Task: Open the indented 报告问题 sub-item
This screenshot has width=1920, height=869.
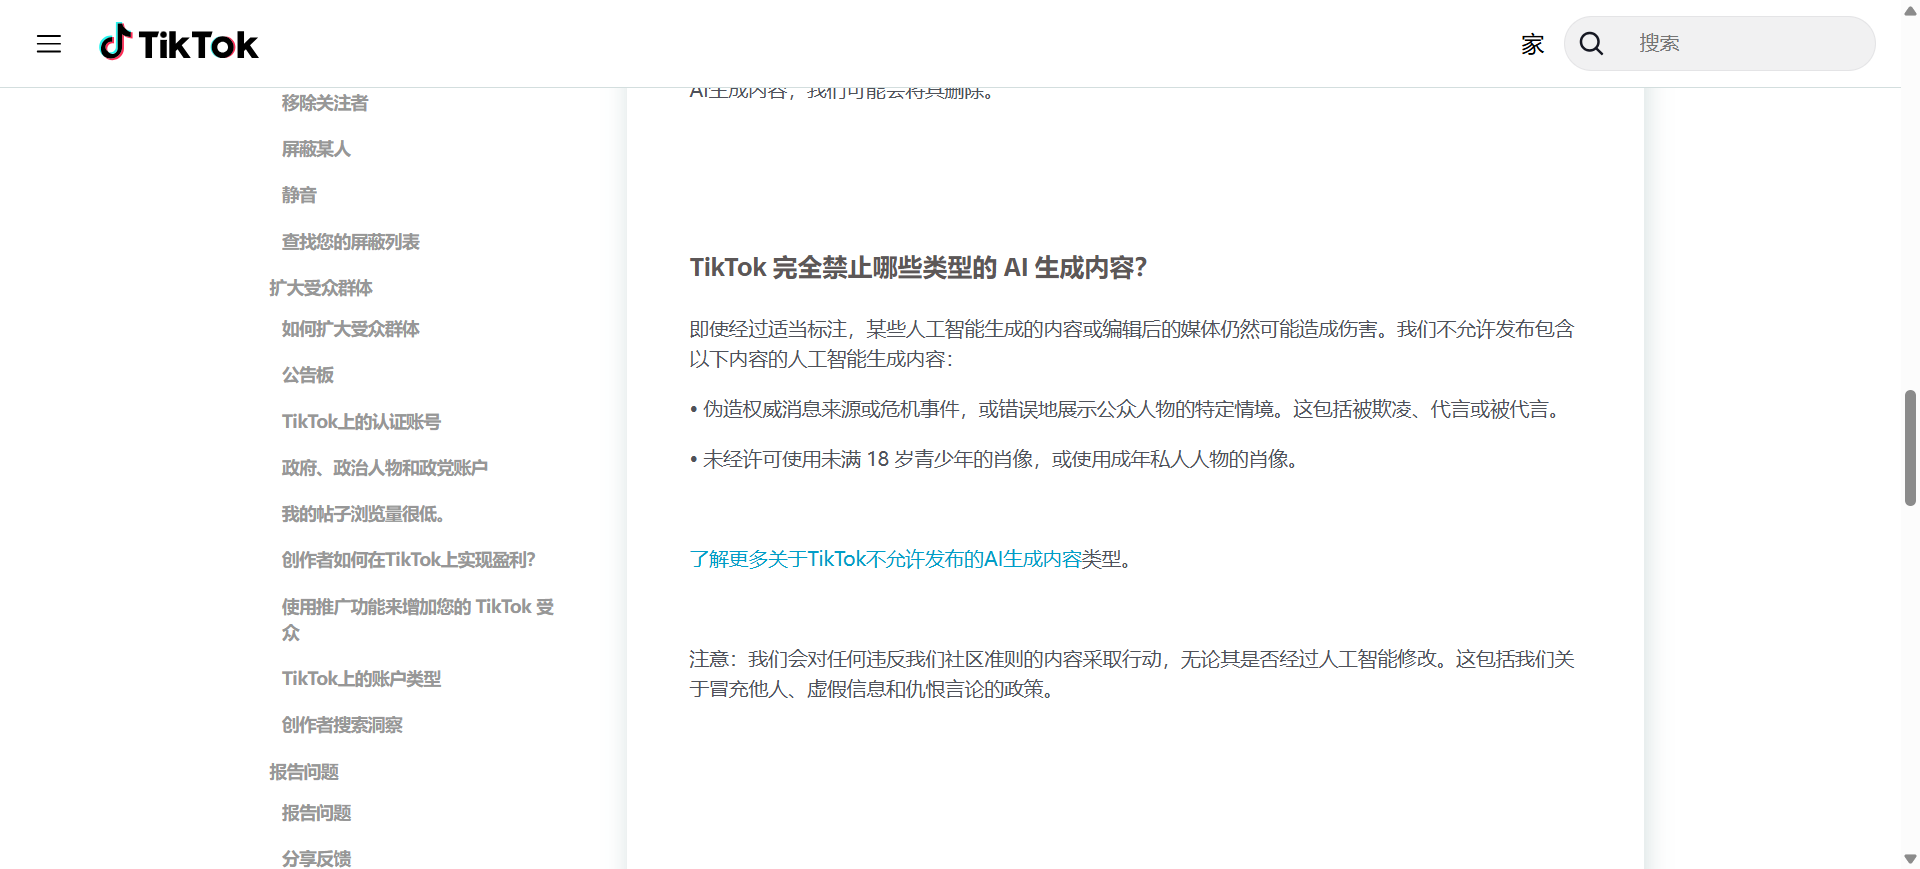Action: (317, 813)
